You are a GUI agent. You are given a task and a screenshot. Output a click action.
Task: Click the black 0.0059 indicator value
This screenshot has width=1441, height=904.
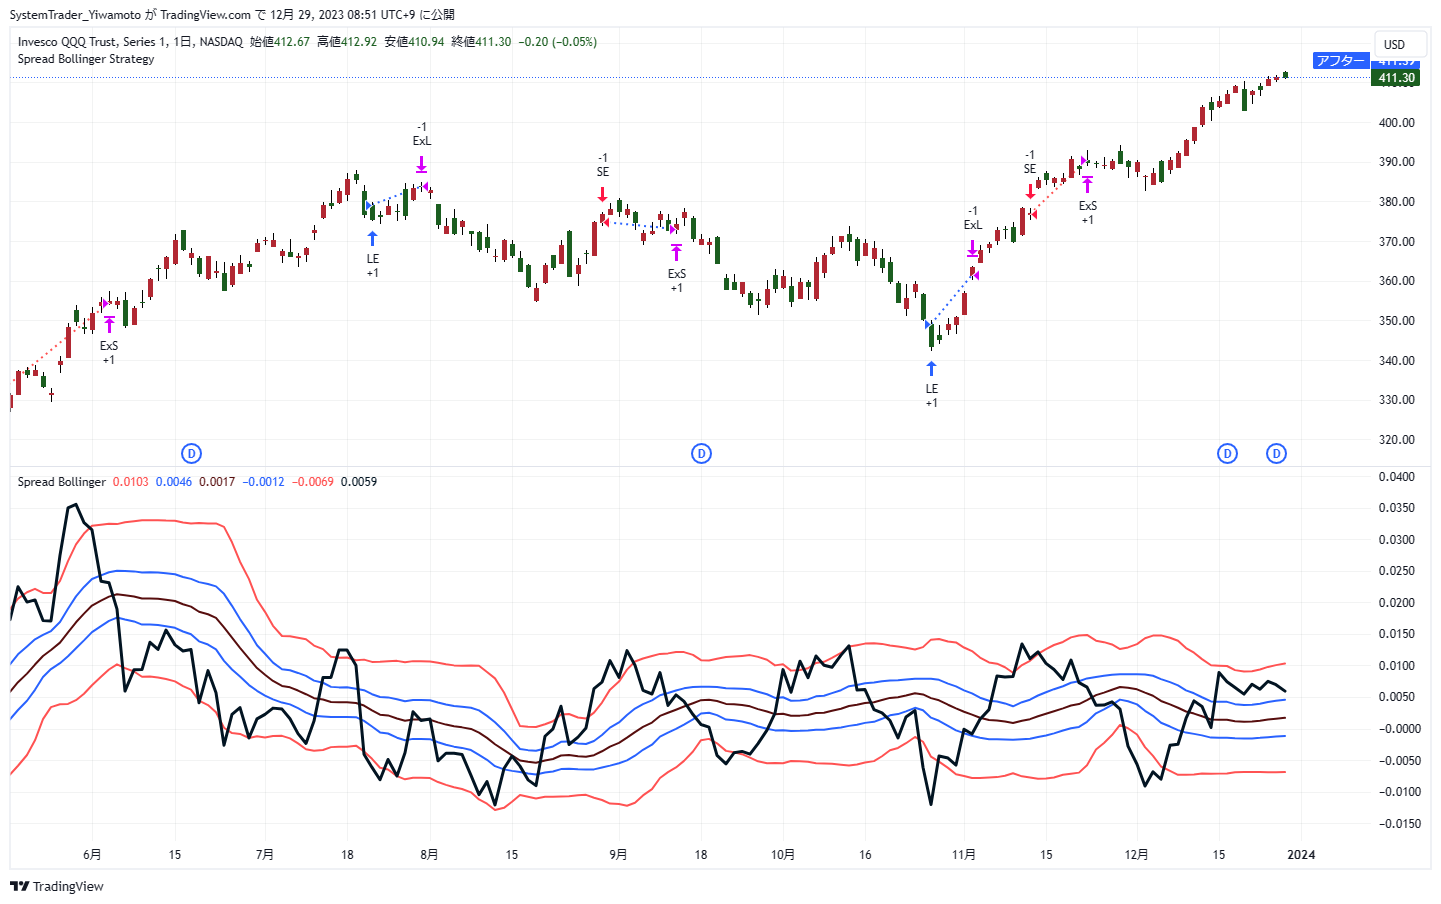pyautogui.click(x=359, y=482)
